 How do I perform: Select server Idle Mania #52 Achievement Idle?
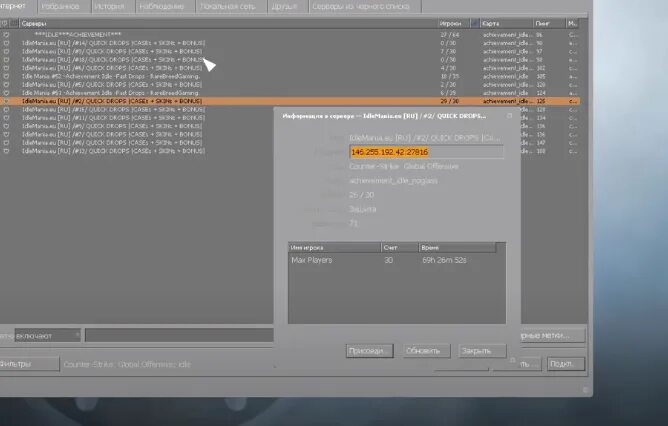pos(290,76)
